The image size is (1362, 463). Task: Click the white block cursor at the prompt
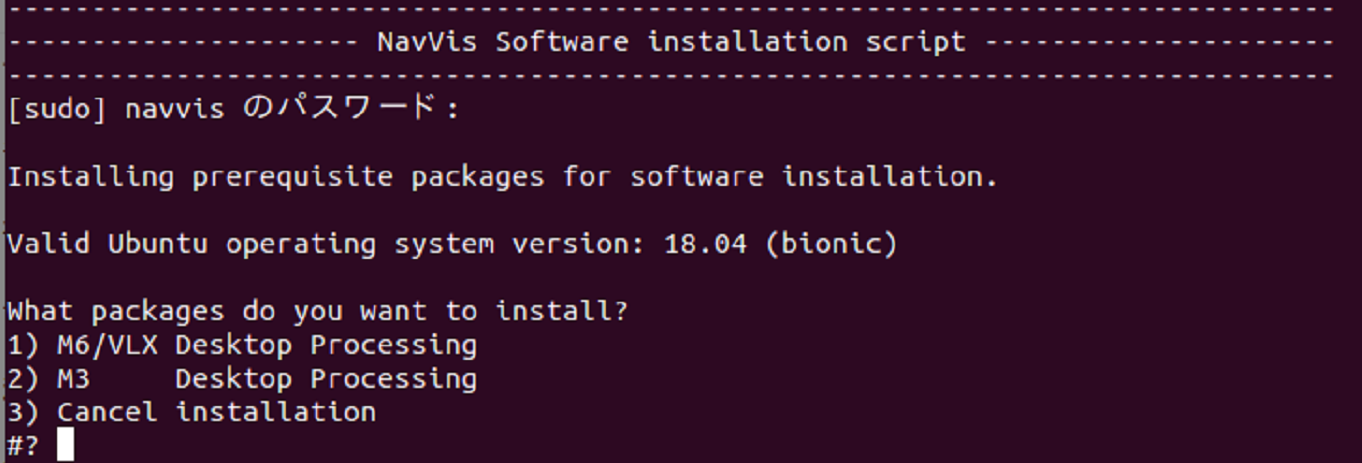pos(65,445)
